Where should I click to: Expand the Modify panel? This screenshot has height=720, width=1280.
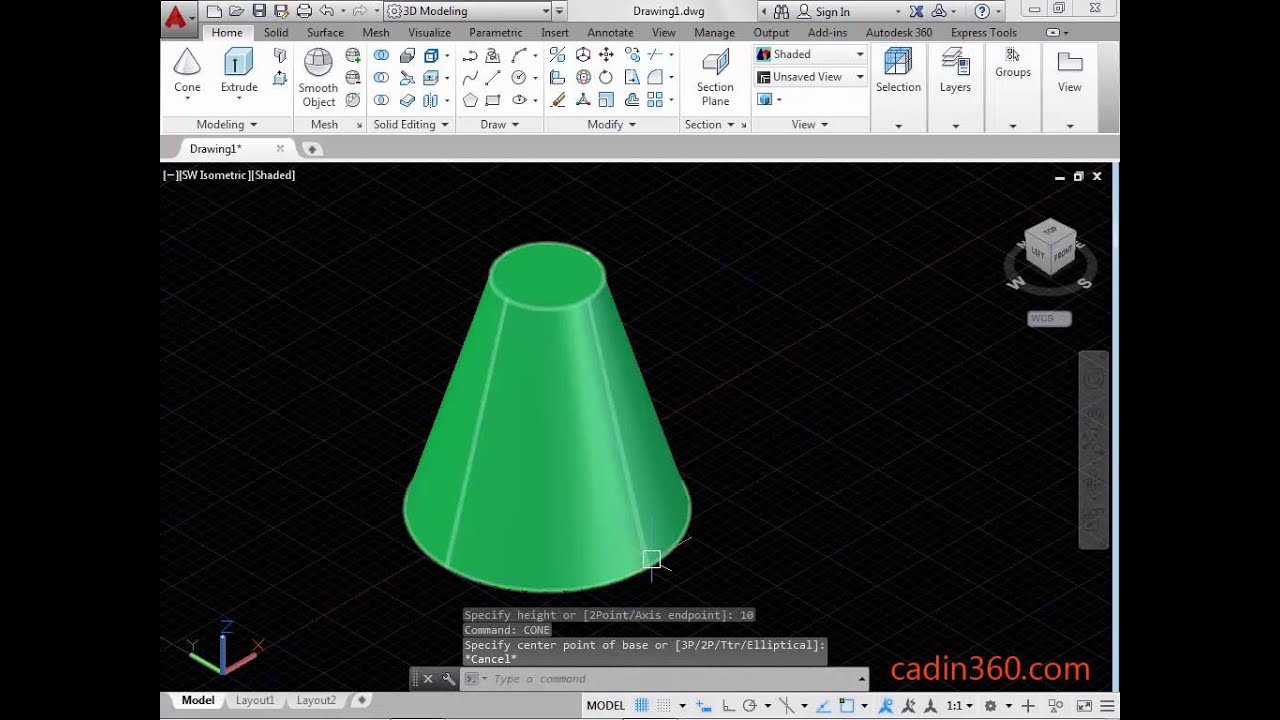612,125
